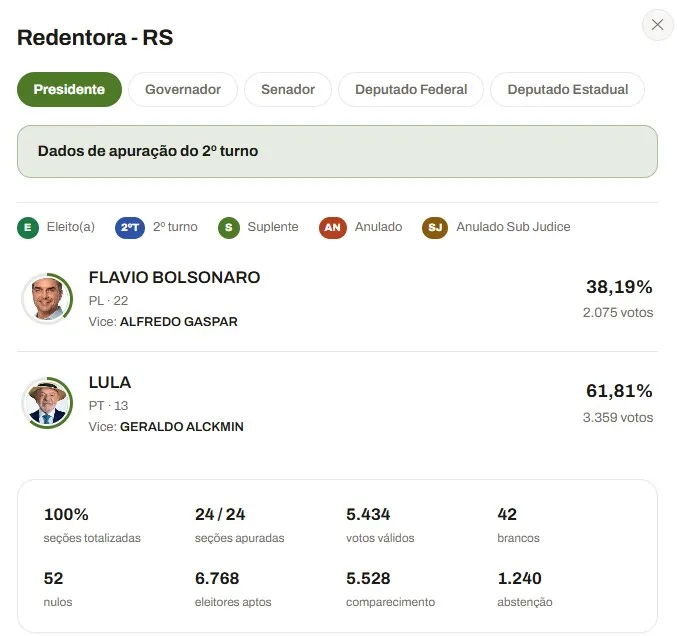The image size is (677, 636).
Task: Switch to the Governador tab
Action: coord(183,89)
